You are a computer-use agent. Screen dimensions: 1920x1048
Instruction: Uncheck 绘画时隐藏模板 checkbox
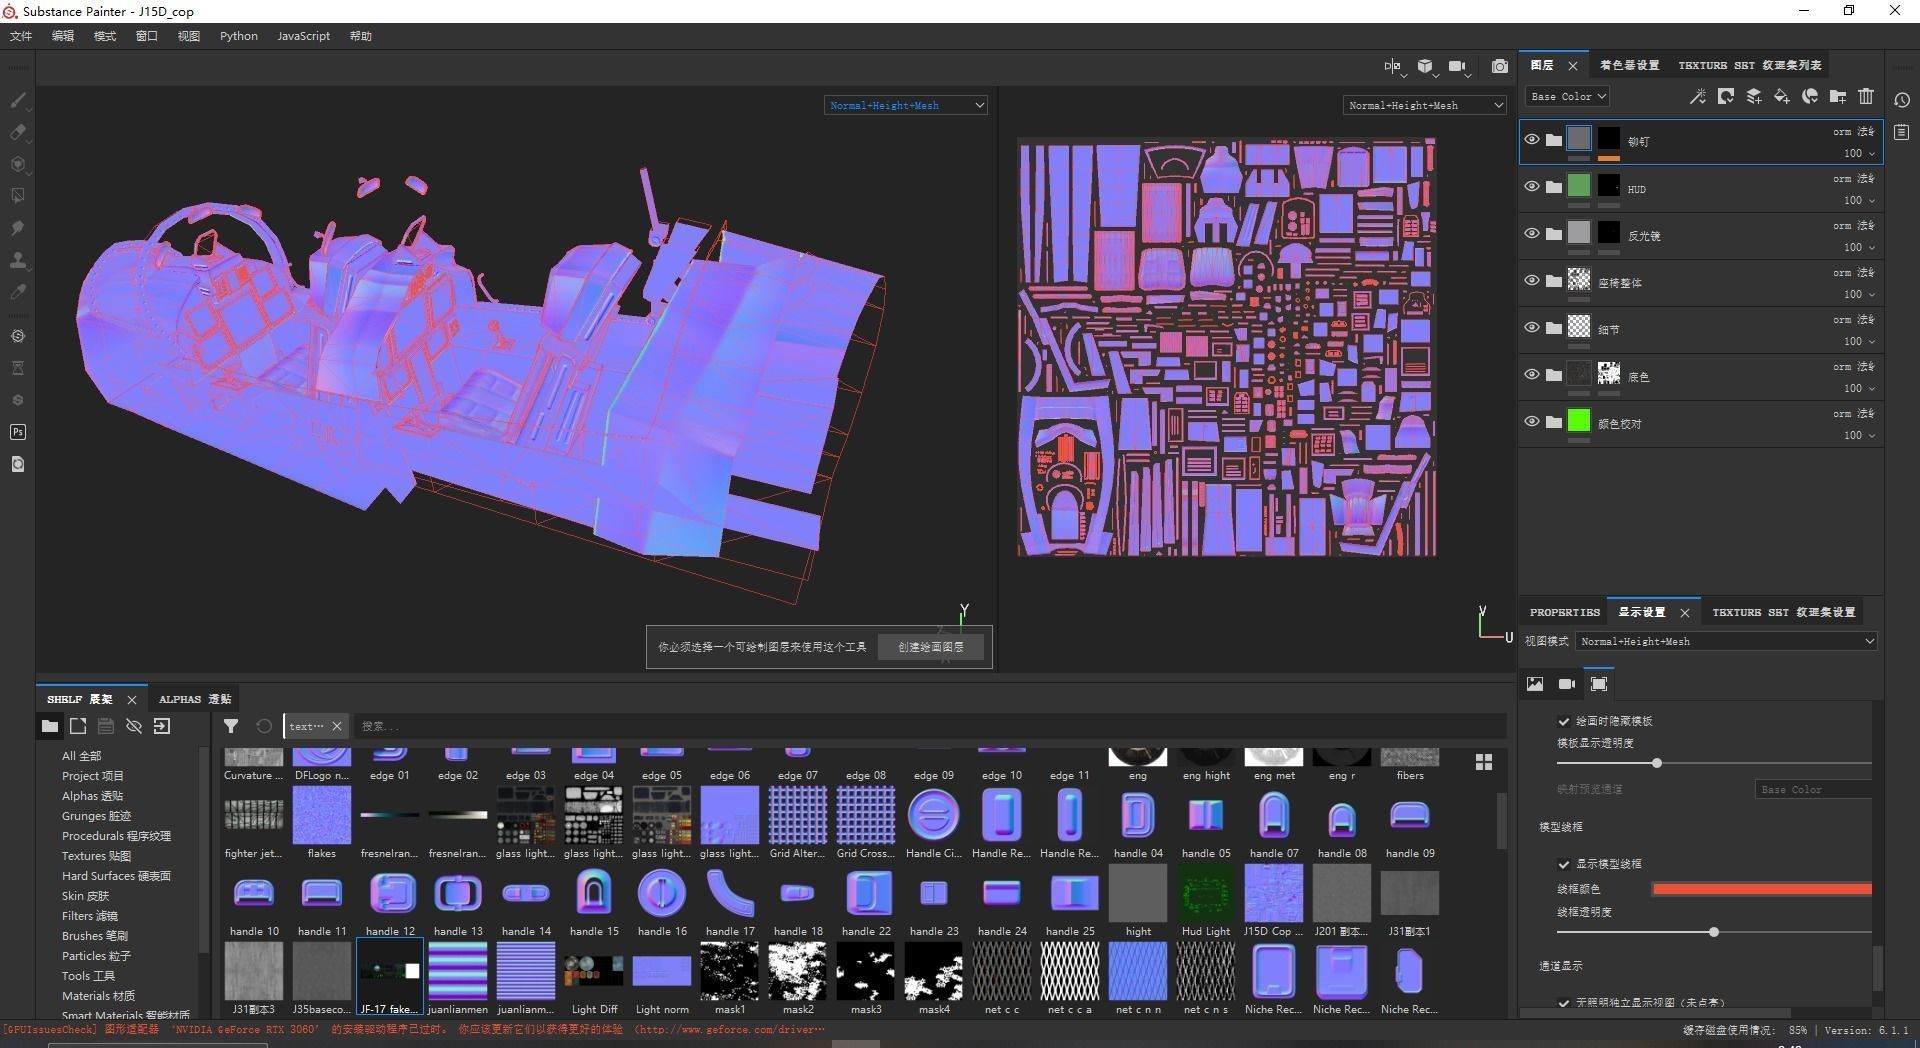(x=1564, y=721)
